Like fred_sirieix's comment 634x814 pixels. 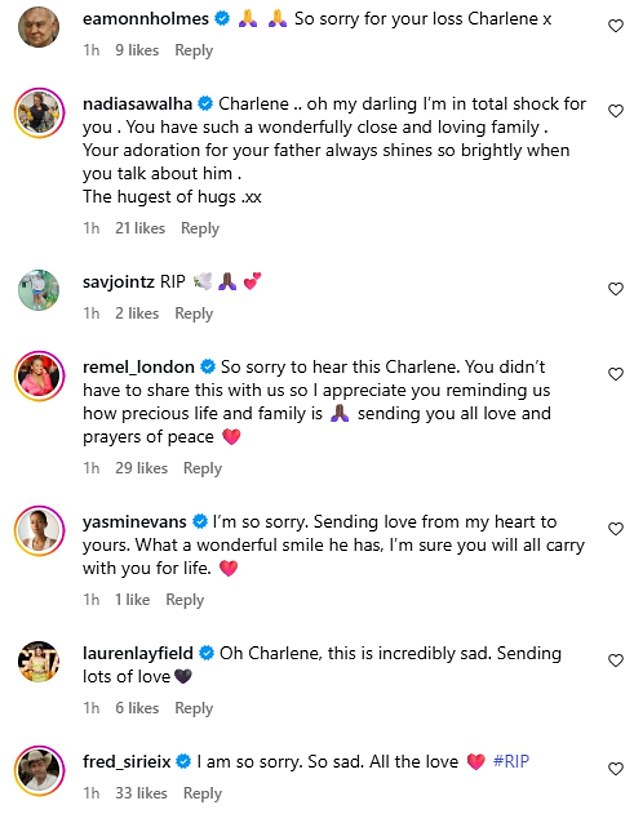click(616, 769)
